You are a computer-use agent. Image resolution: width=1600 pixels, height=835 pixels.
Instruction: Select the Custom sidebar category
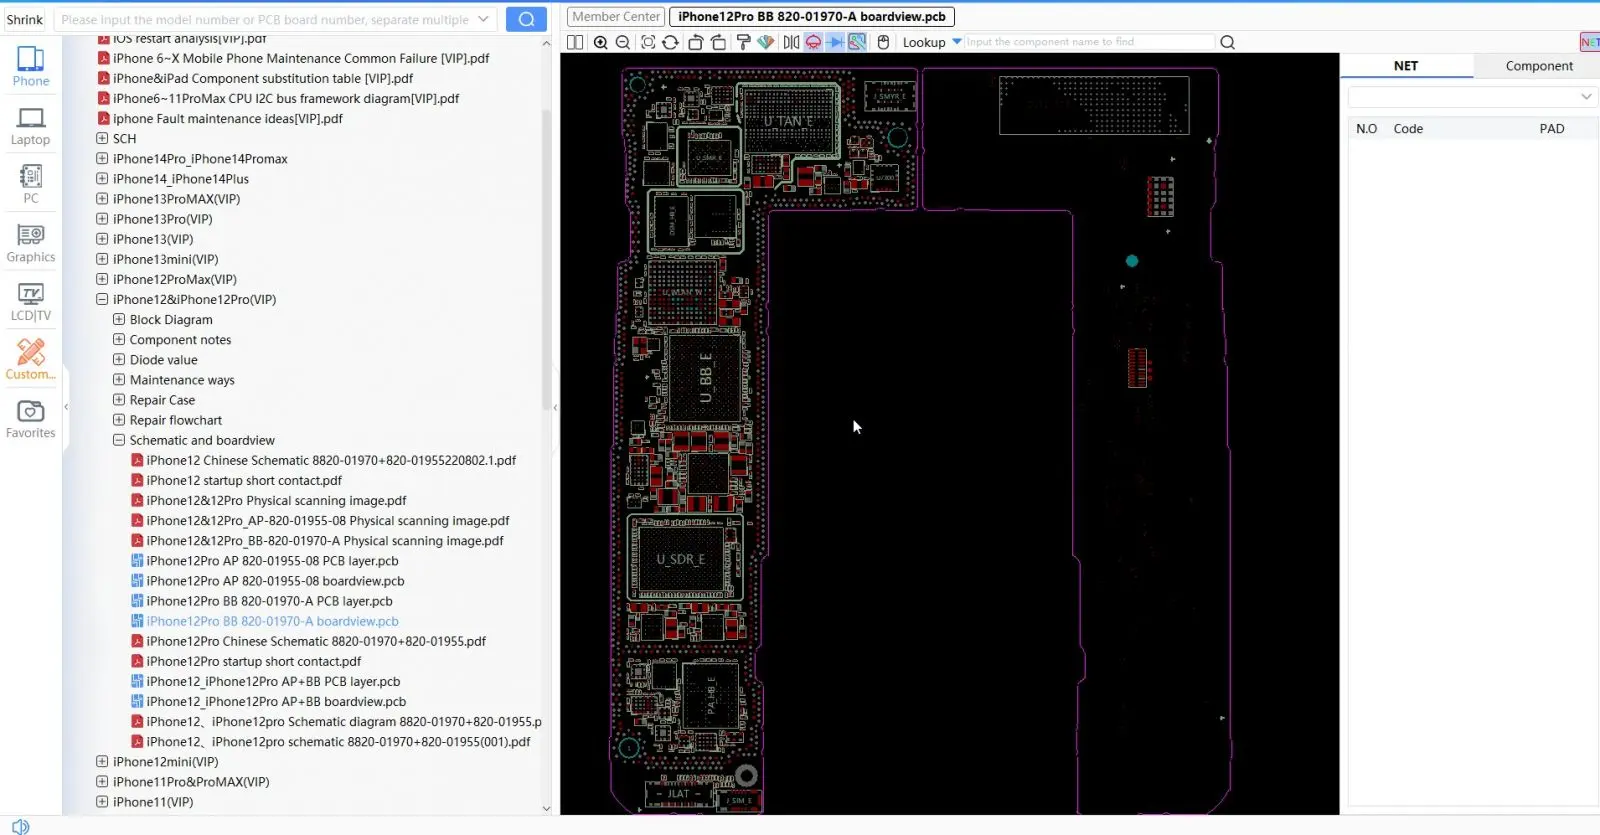tap(31, 360)
